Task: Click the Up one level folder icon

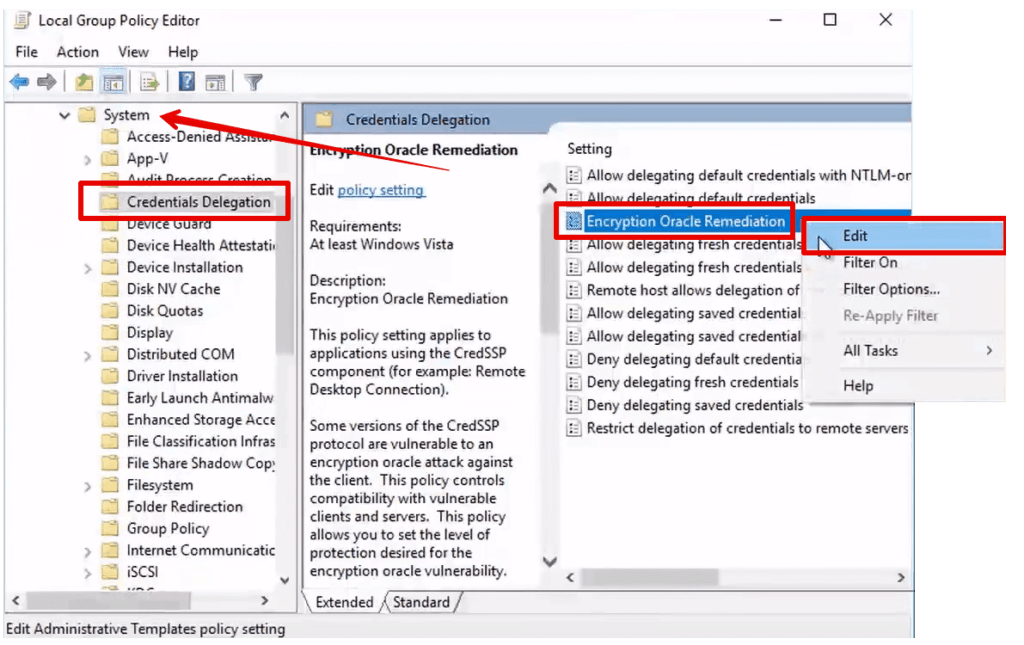Action: 83,81
